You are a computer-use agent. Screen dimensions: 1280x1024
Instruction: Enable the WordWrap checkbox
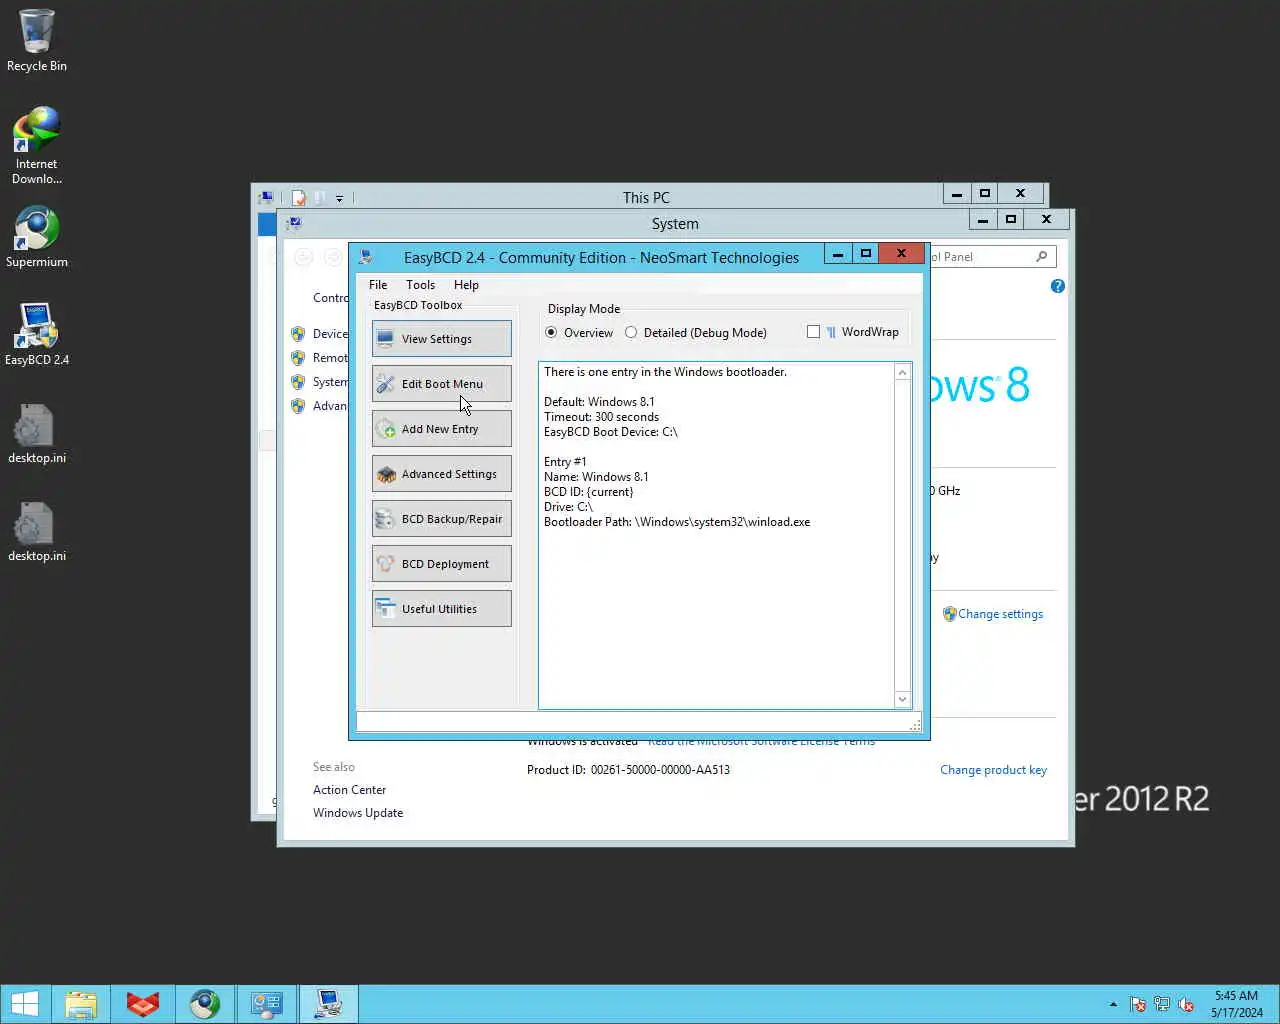813,332
